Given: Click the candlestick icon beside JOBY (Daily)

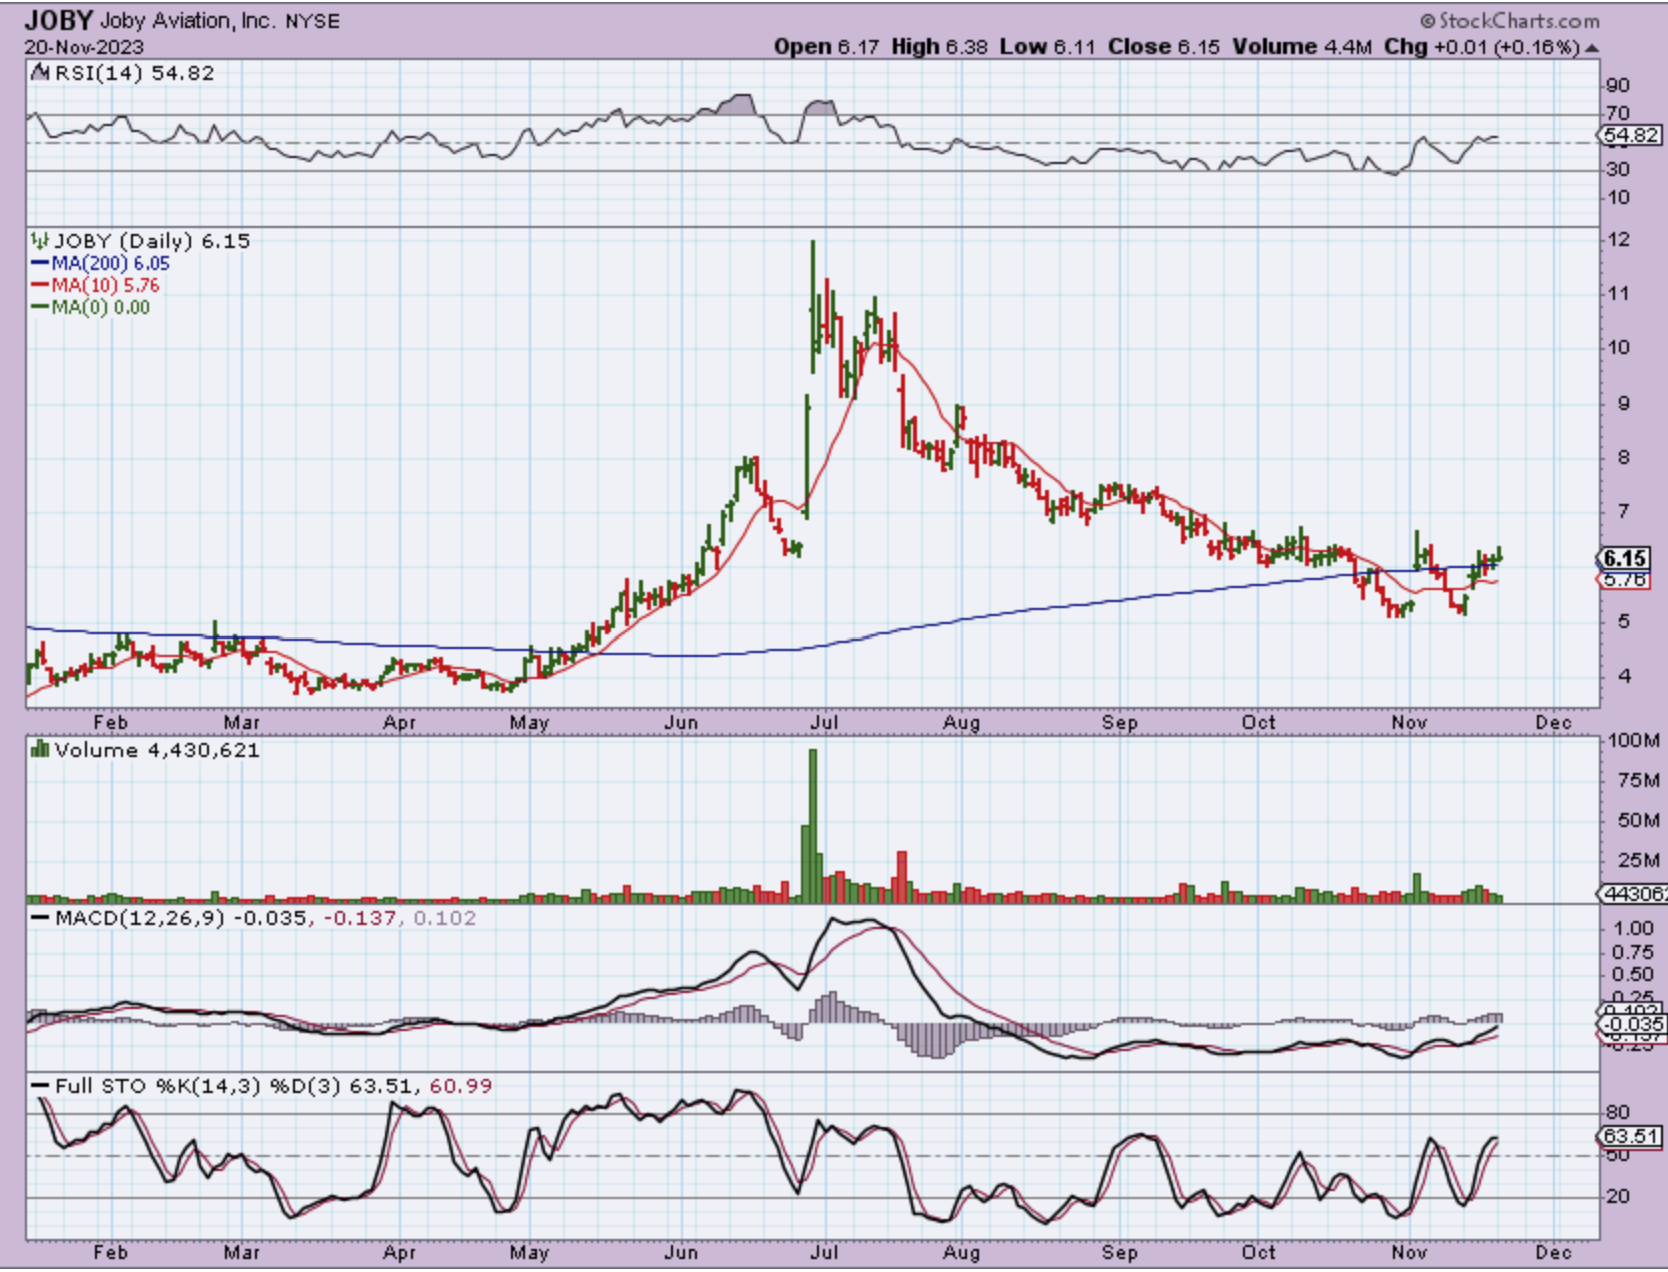Looking at the screenshot, I should 40,241.
